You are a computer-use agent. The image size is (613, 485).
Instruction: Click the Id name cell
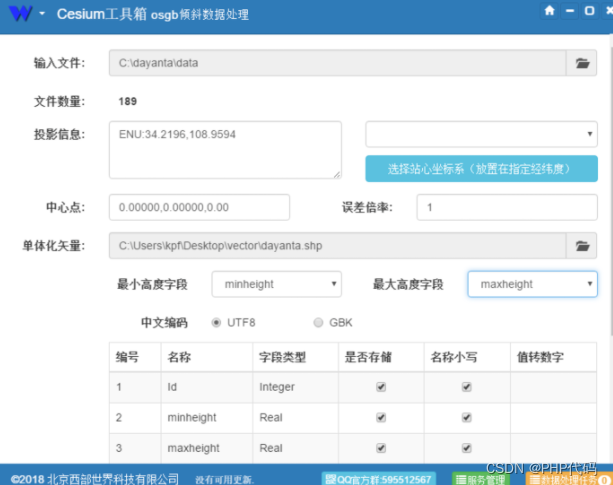207,387
